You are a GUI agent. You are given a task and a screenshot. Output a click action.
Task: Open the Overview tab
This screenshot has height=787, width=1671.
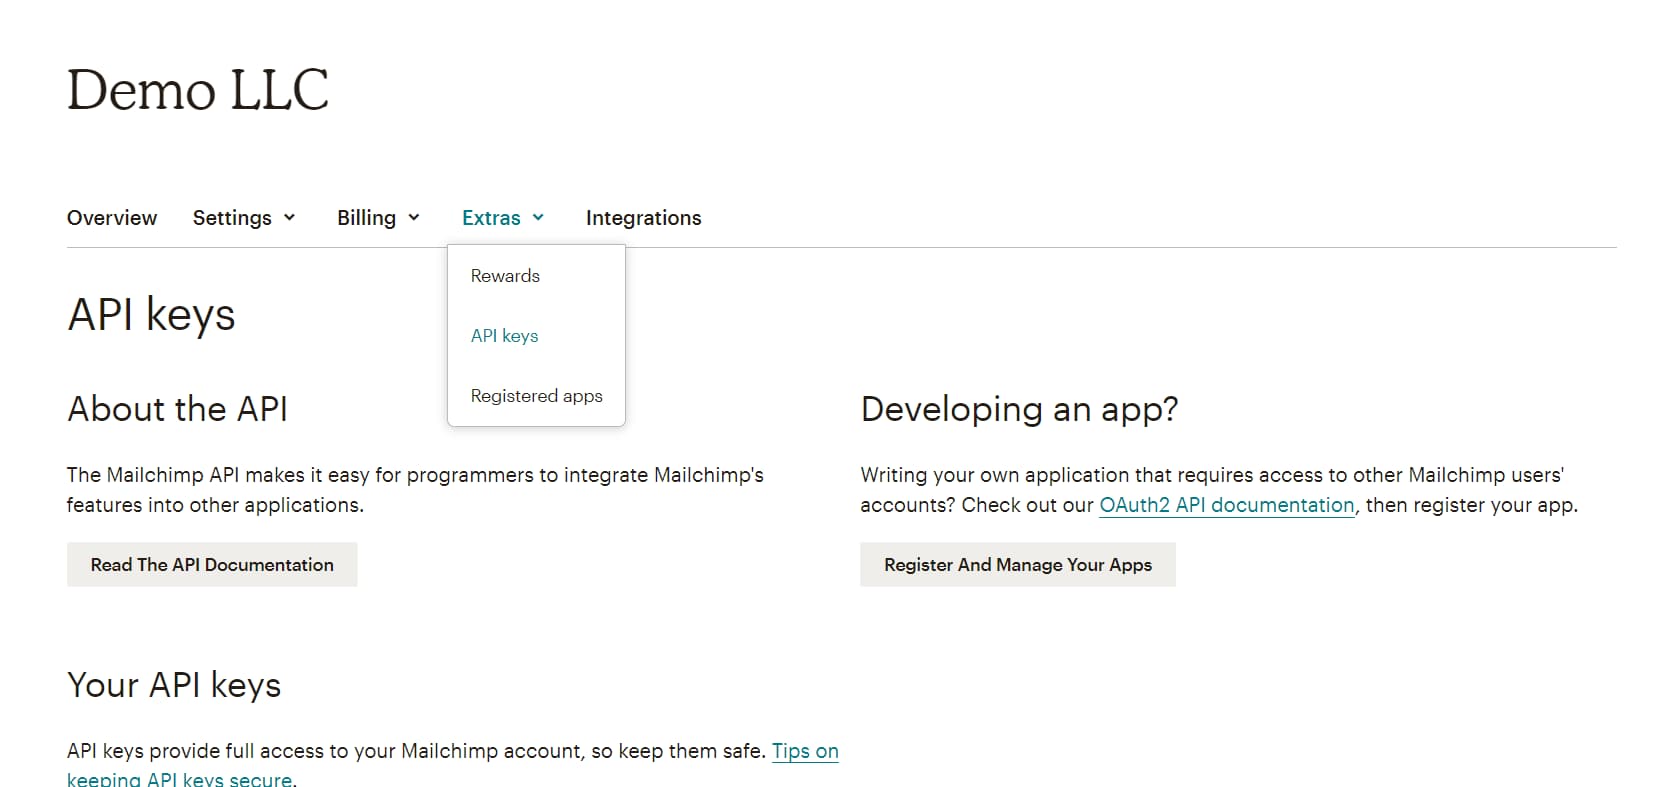tap(112, 218)
